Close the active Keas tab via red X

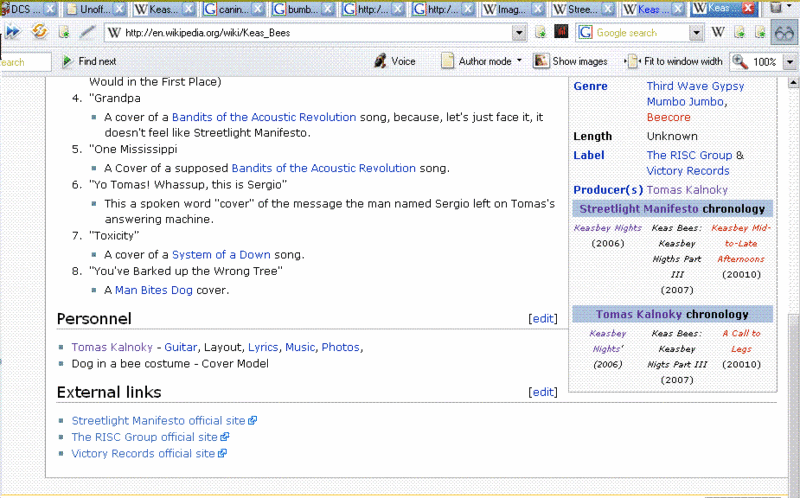click(x=748, y=8)
